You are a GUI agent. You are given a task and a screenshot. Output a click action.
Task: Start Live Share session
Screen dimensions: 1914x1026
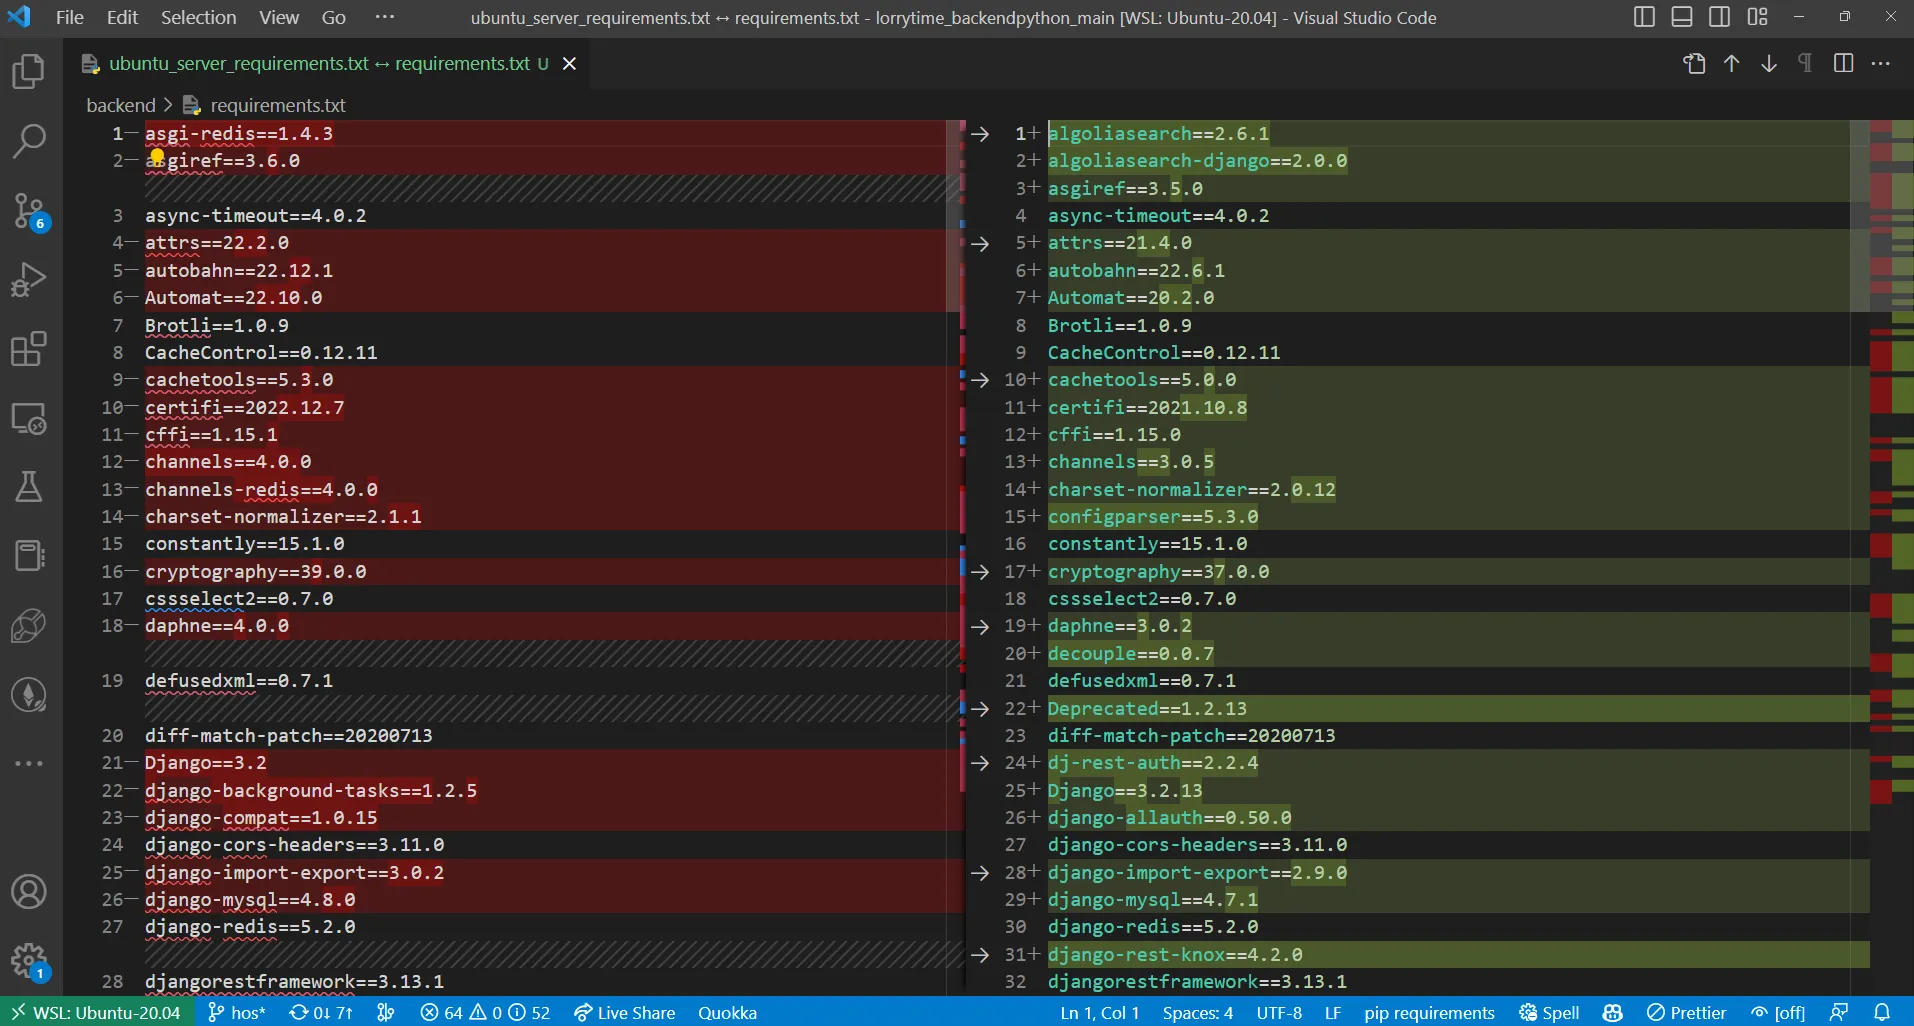pos(625,1012)
